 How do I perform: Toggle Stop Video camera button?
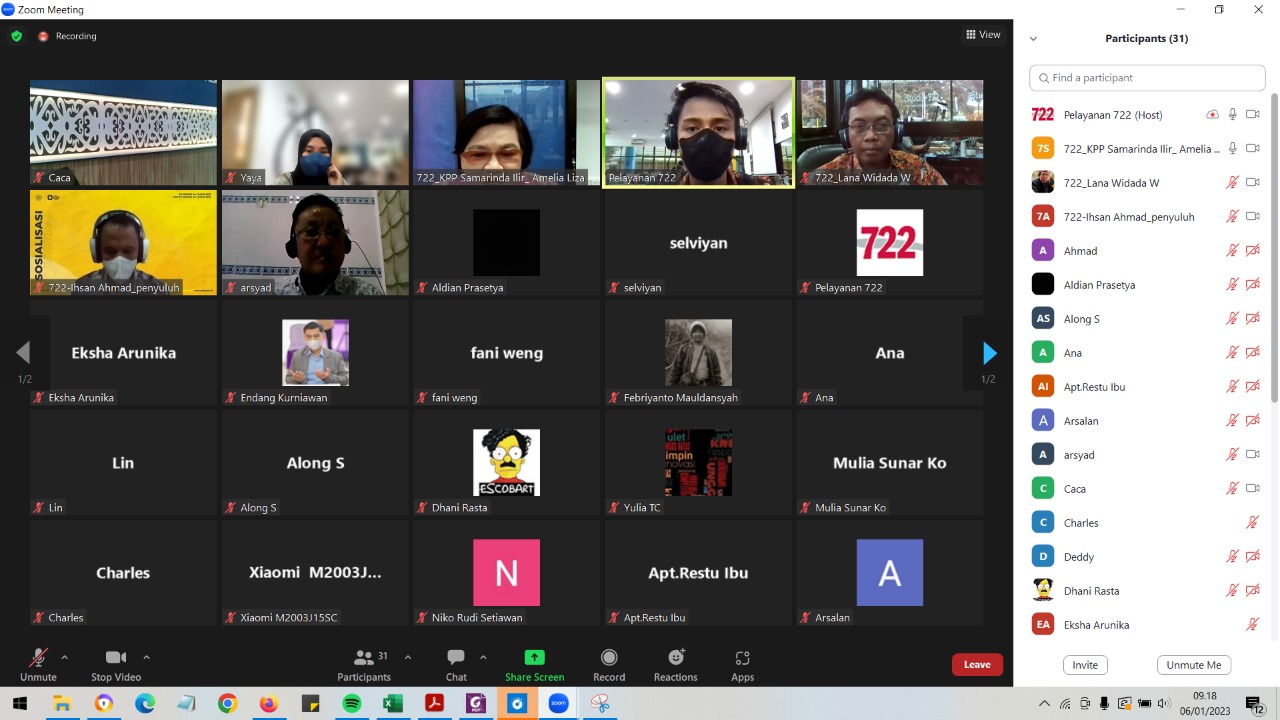(116, 658)
